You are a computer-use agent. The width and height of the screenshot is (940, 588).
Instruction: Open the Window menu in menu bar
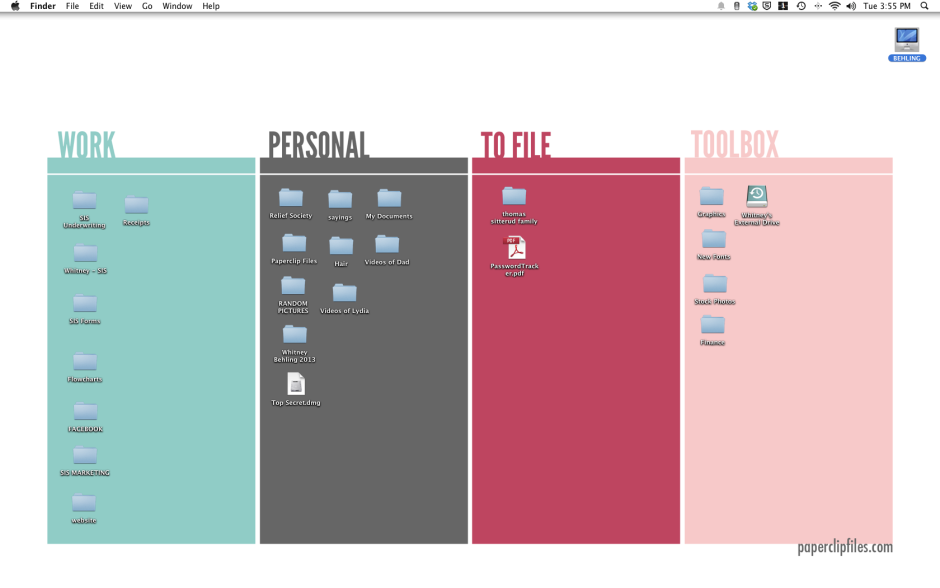coord(177,6)
